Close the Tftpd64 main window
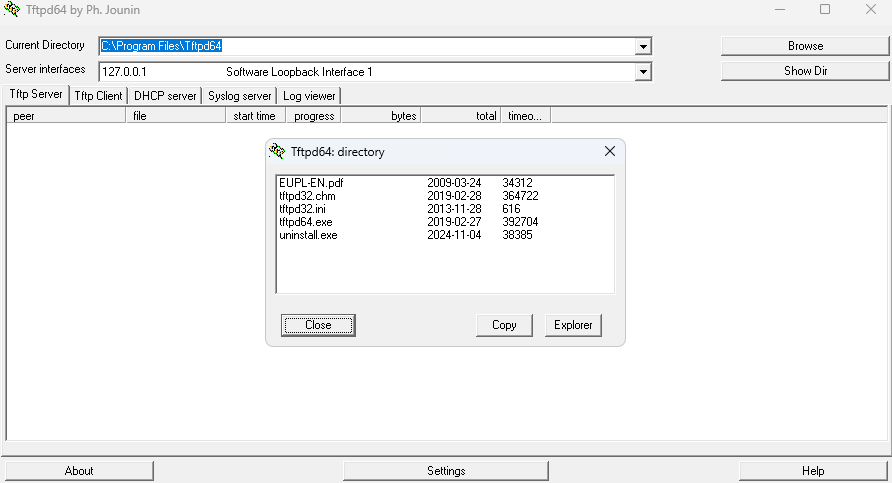This screenshot has height=483, width=892. 870,9
